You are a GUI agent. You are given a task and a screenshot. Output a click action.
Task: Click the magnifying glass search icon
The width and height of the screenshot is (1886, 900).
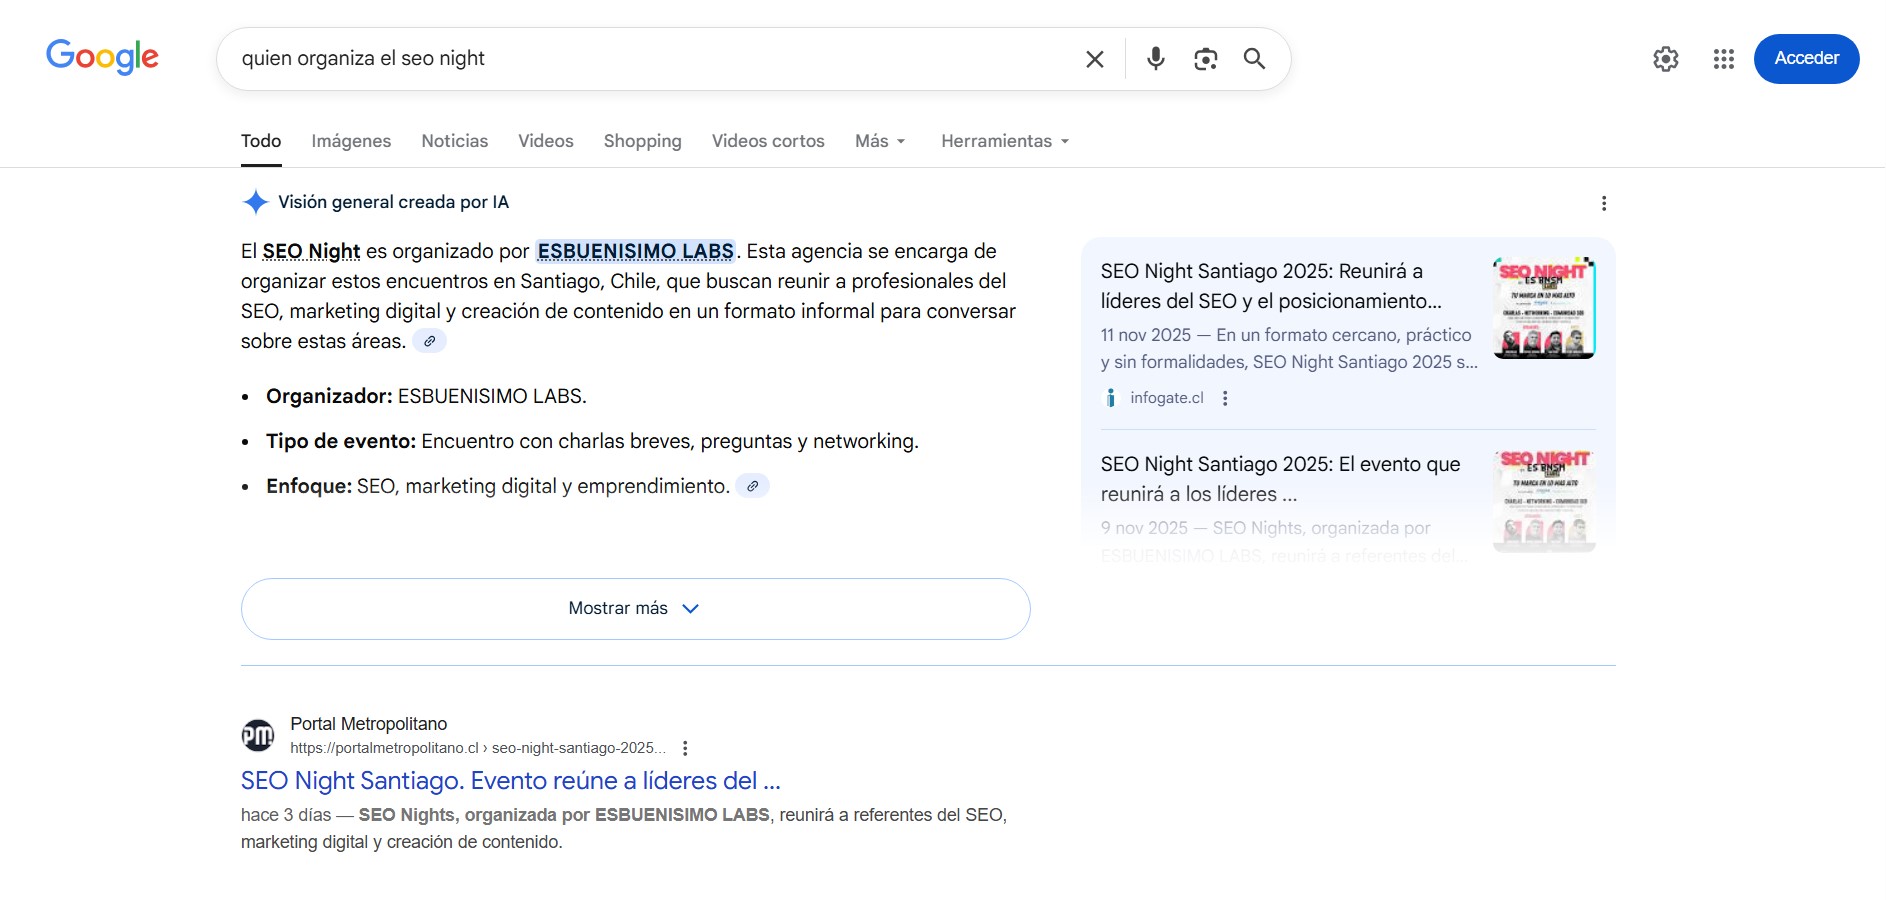(x=1254, y=59)
